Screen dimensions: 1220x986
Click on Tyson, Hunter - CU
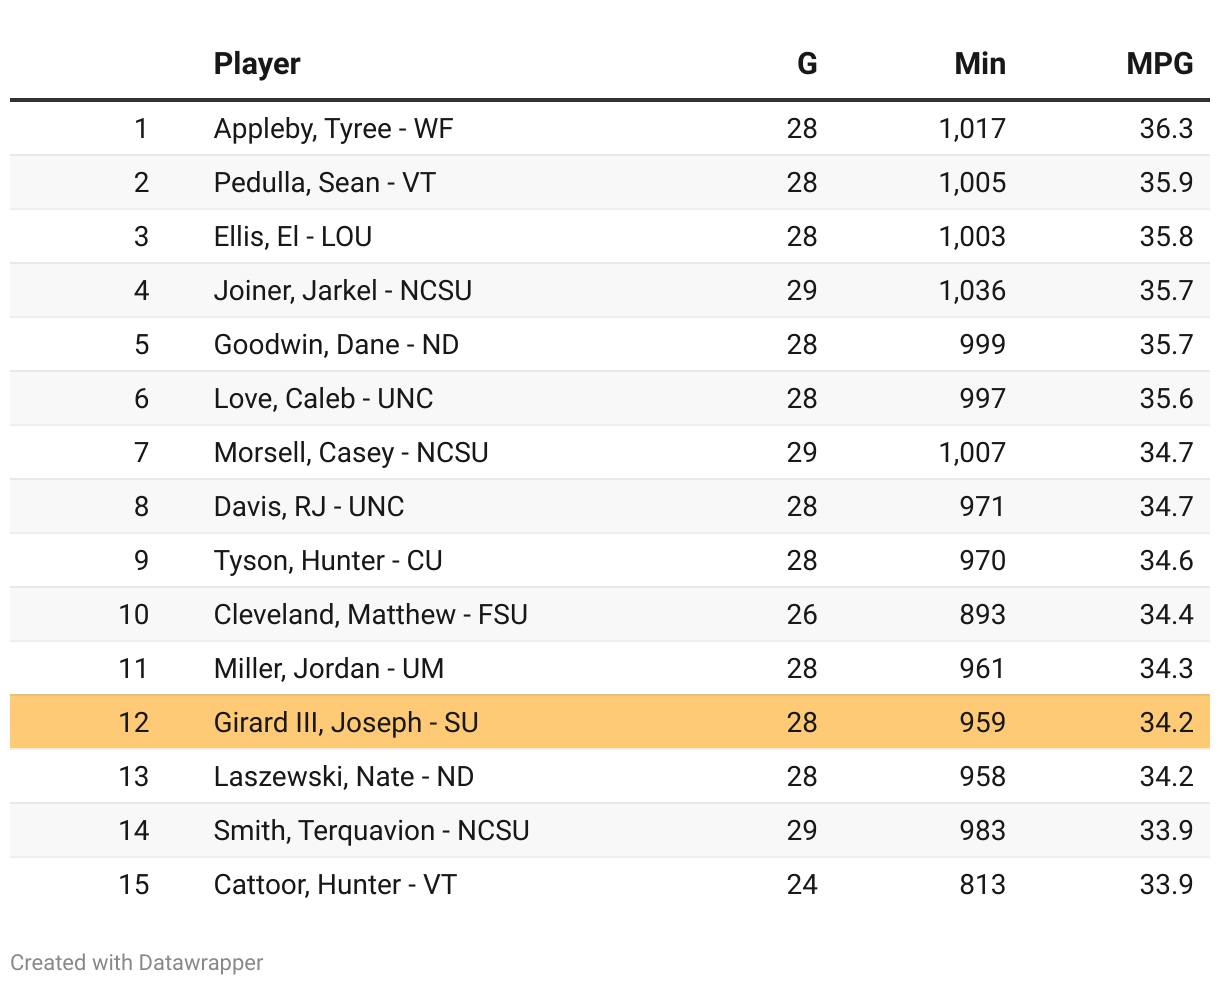tap(327, 561)
